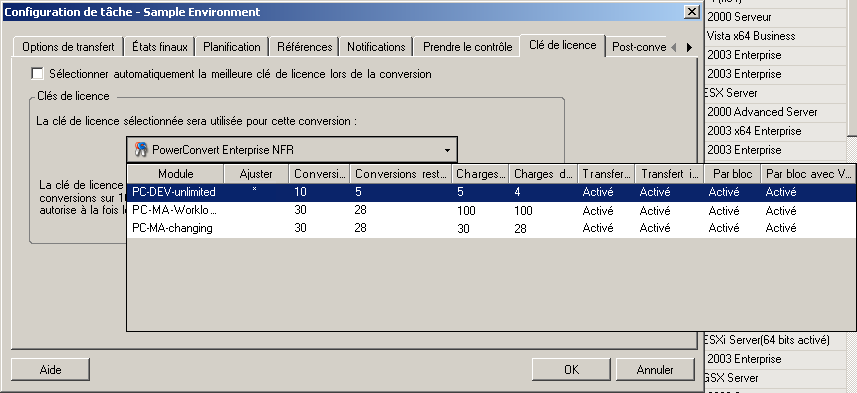Select GSX Server in background list

731,378
